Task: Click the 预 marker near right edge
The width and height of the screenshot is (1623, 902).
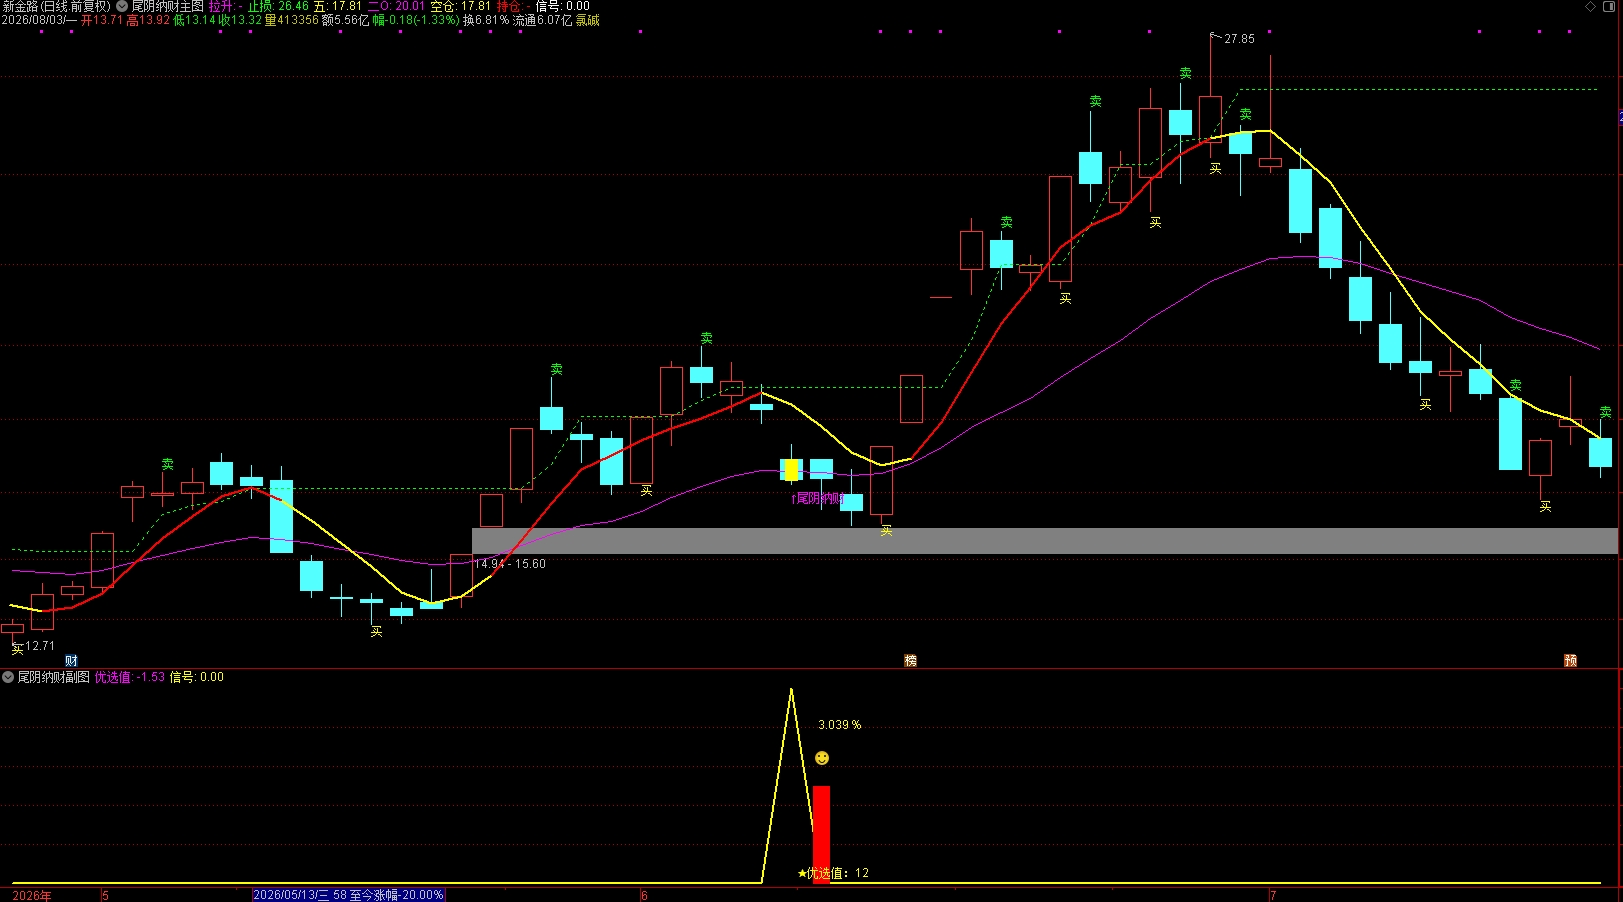Action: 1570,661
